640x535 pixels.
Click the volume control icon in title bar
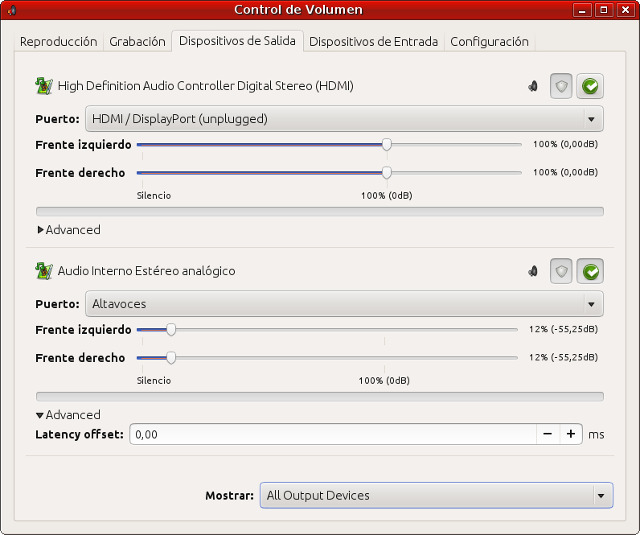pos(12,10)
